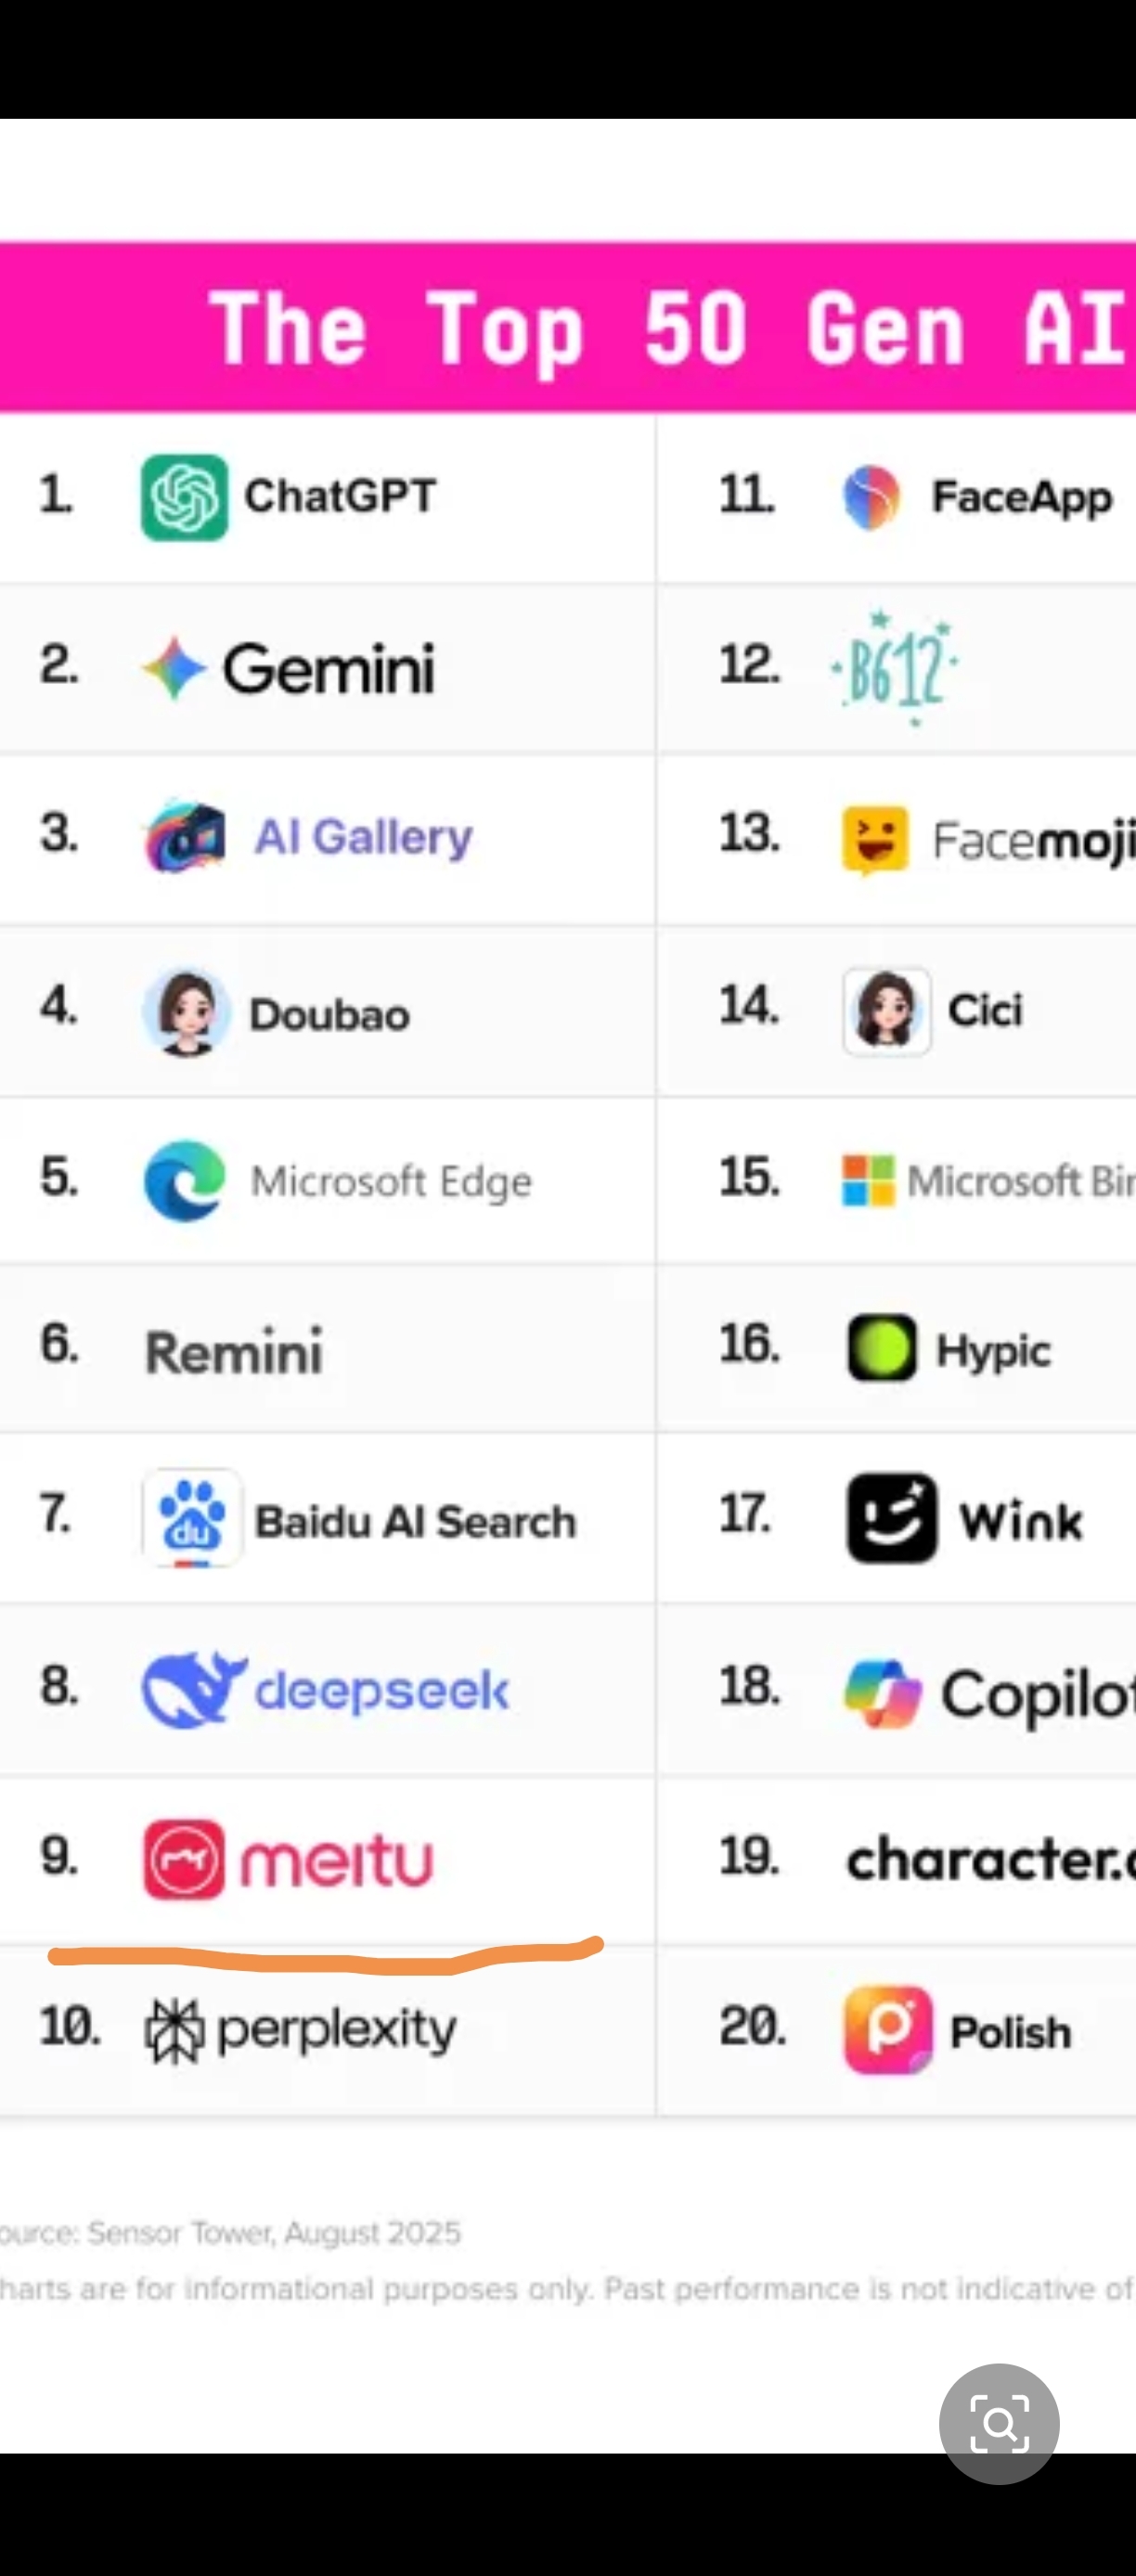This screenshot has width=1136, height=2576.
Task: Click the Microsoft Edge logo
Action: coord(185,1180)
